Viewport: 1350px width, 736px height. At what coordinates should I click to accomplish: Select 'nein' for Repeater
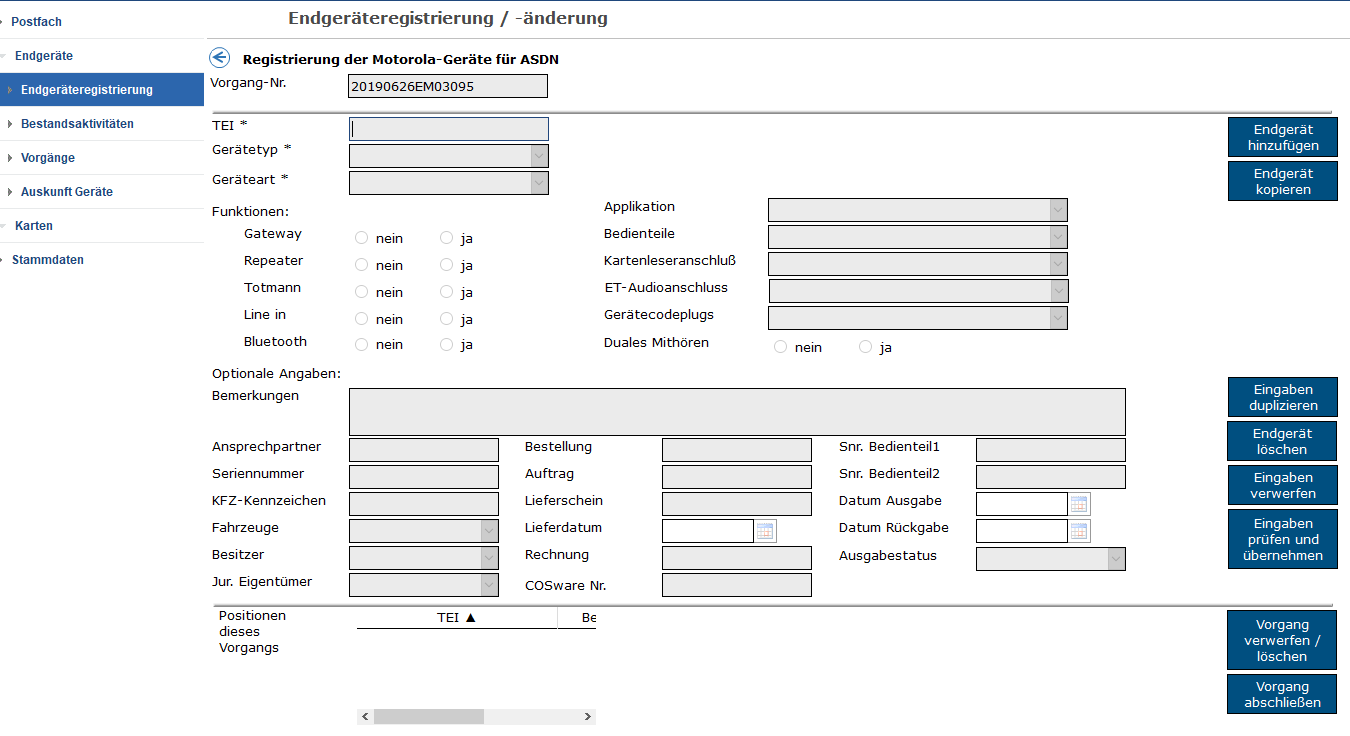(x=362, y=265)
